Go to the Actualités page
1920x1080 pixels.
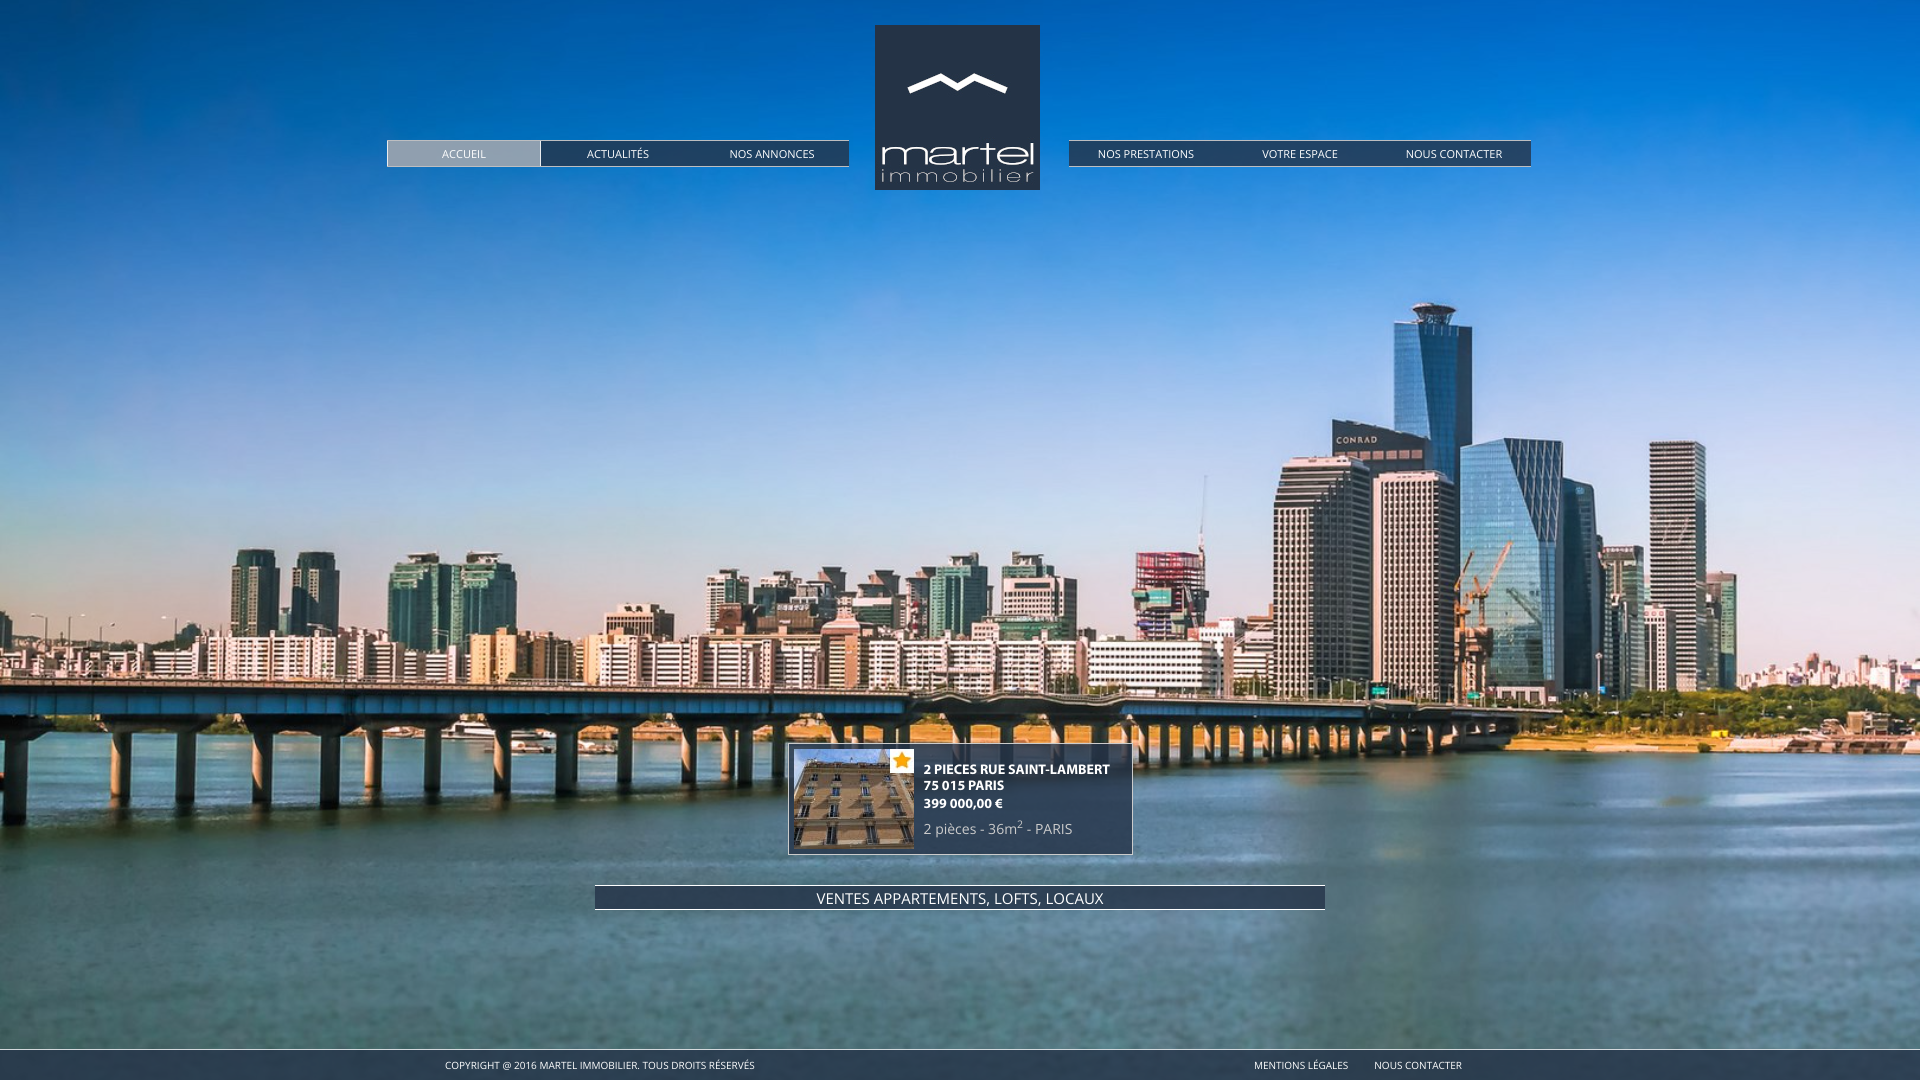618,153
